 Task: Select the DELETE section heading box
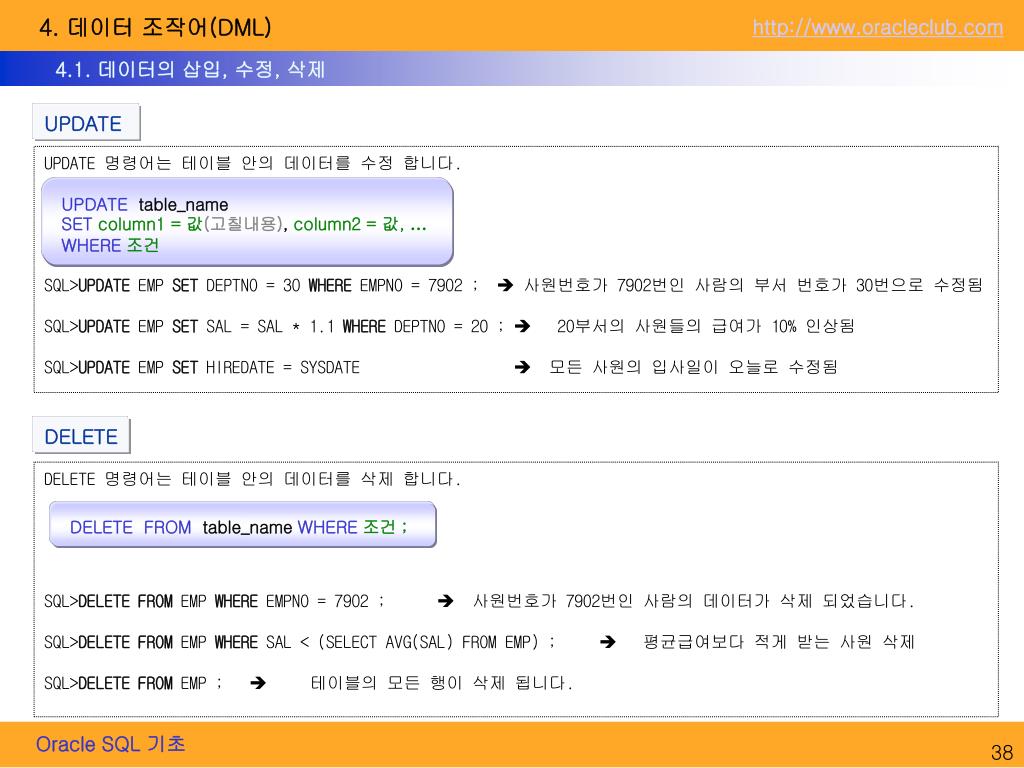(81, 436)
